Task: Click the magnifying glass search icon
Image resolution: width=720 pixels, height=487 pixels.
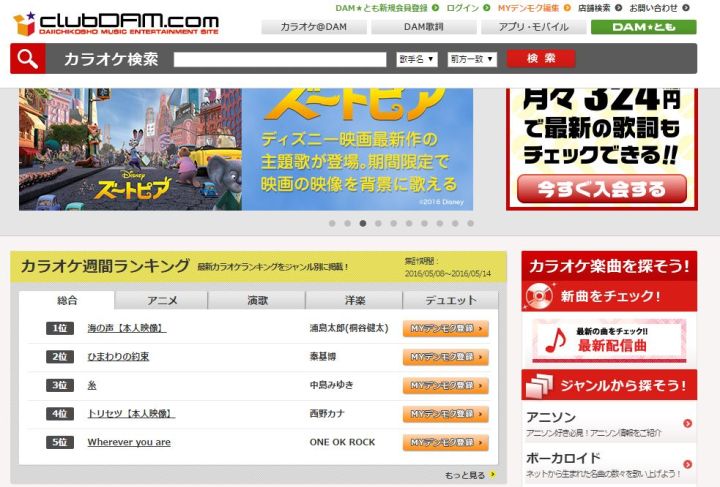Action: pos(29,59)
